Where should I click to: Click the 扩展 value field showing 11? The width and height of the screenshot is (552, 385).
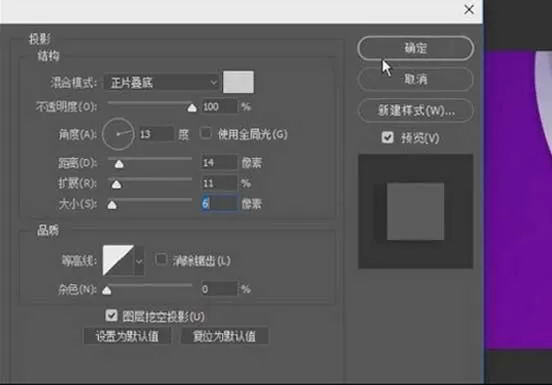pos(219,183)
